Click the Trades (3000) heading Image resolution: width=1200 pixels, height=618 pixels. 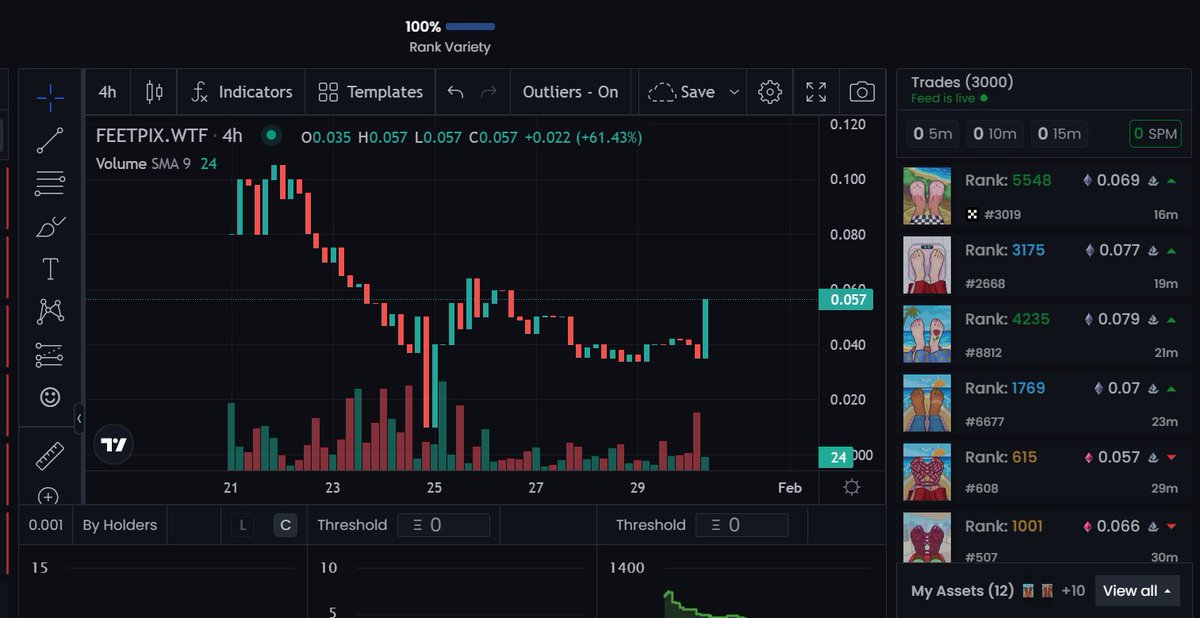tap(962, 82)
